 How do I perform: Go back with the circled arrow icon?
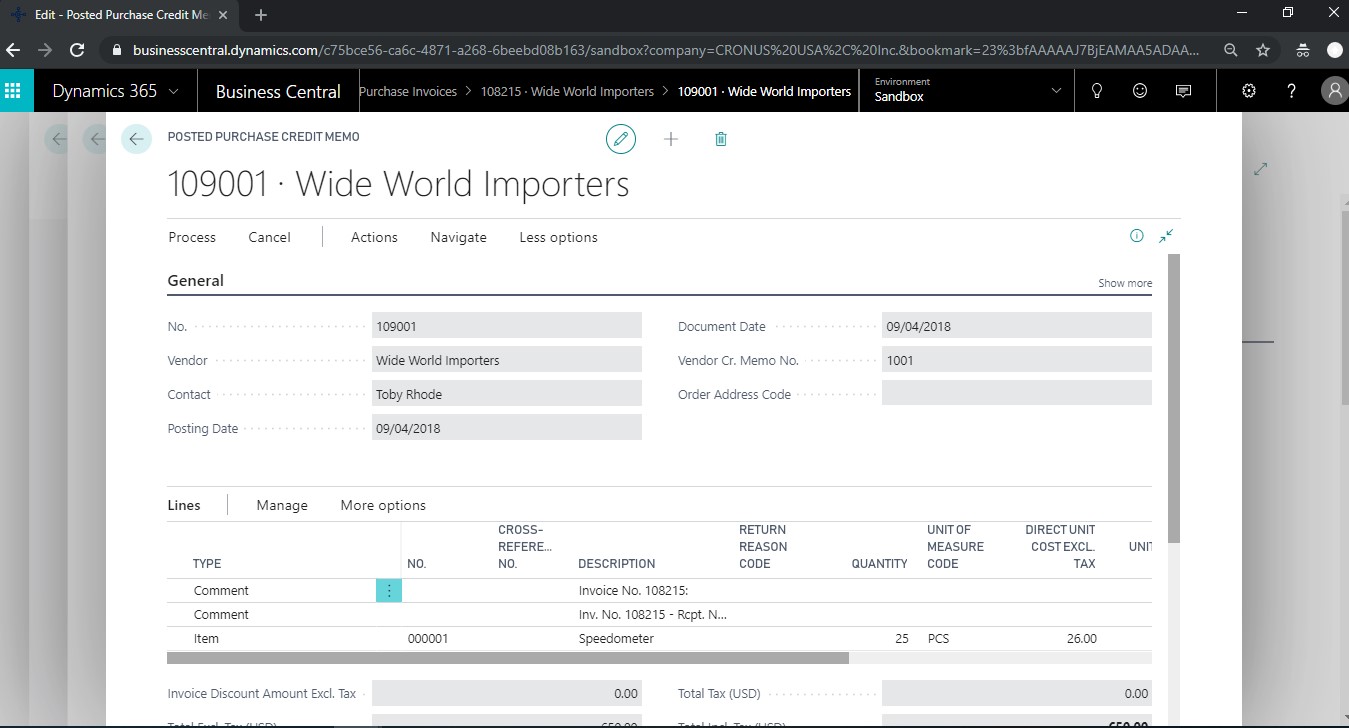pos(136,139)
